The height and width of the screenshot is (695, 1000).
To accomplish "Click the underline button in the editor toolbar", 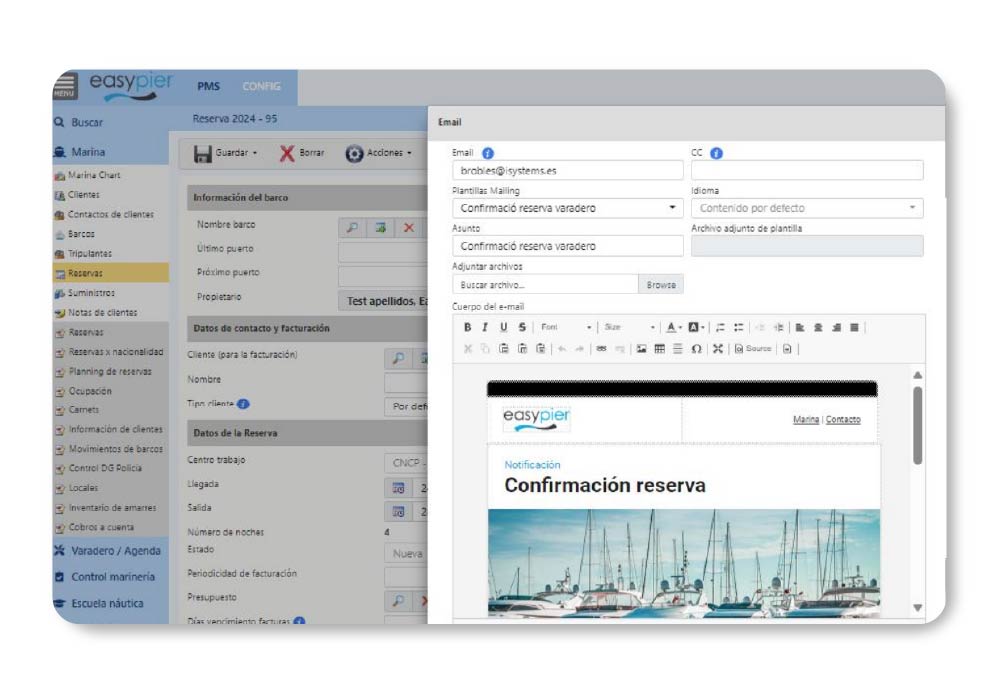I will click(503, 327).
